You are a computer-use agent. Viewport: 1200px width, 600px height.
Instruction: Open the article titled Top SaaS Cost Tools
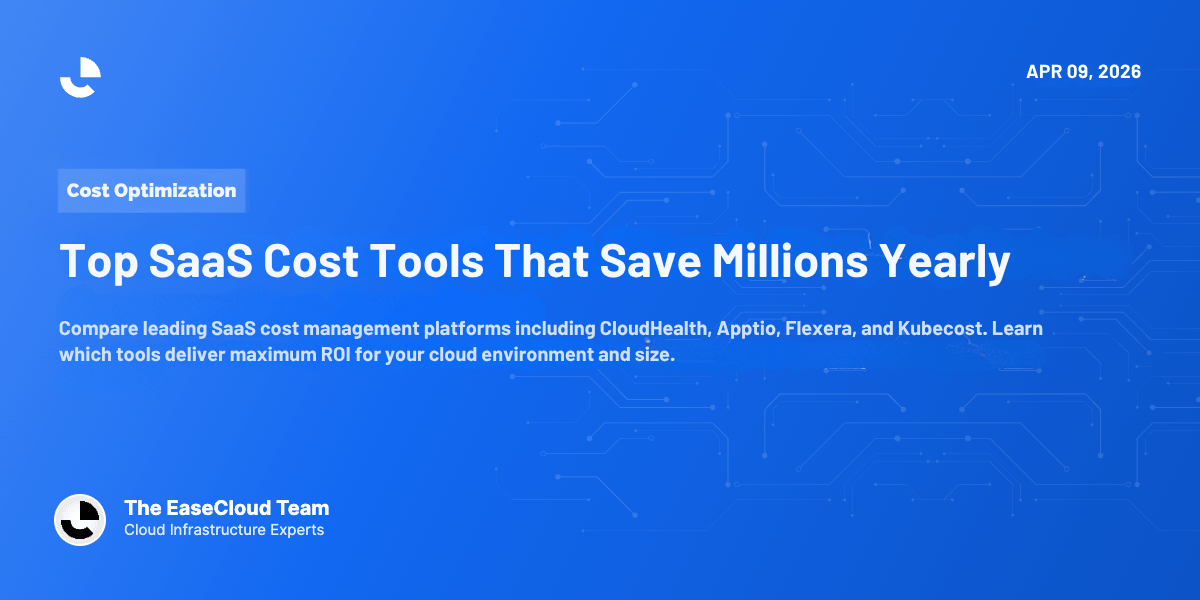pos(535,262)
